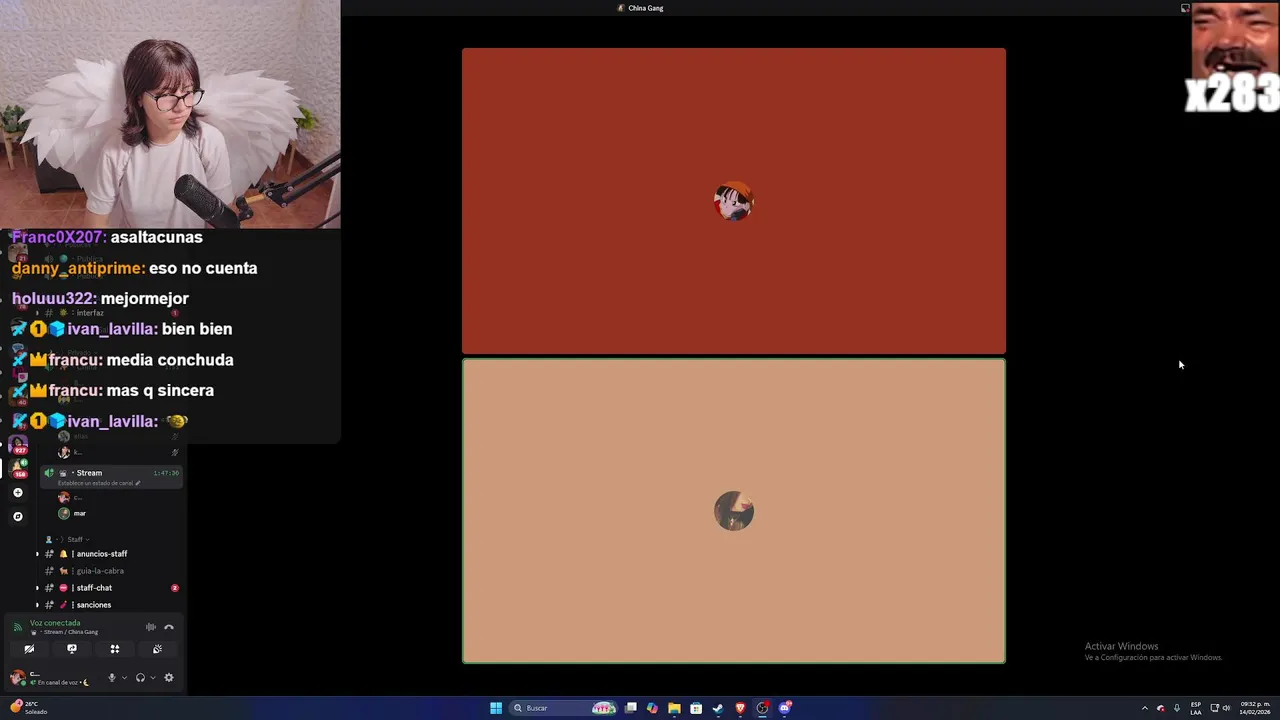Click the taskbar Buscar search box
Screen dimensions: 1280x720
(564, 708)
